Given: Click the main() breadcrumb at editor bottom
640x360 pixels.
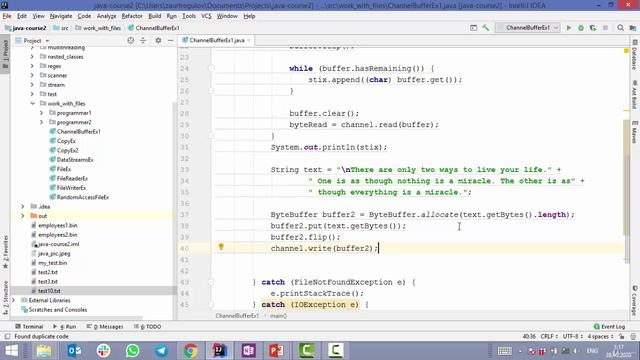Looking at the screenshot, I should (x=279, y=316).
